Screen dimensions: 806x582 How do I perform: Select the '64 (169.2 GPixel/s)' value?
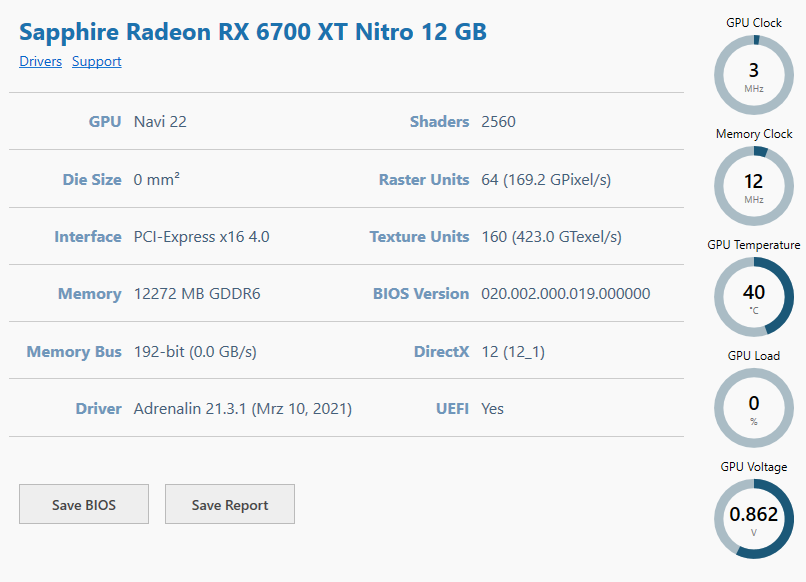pos(546,179)
